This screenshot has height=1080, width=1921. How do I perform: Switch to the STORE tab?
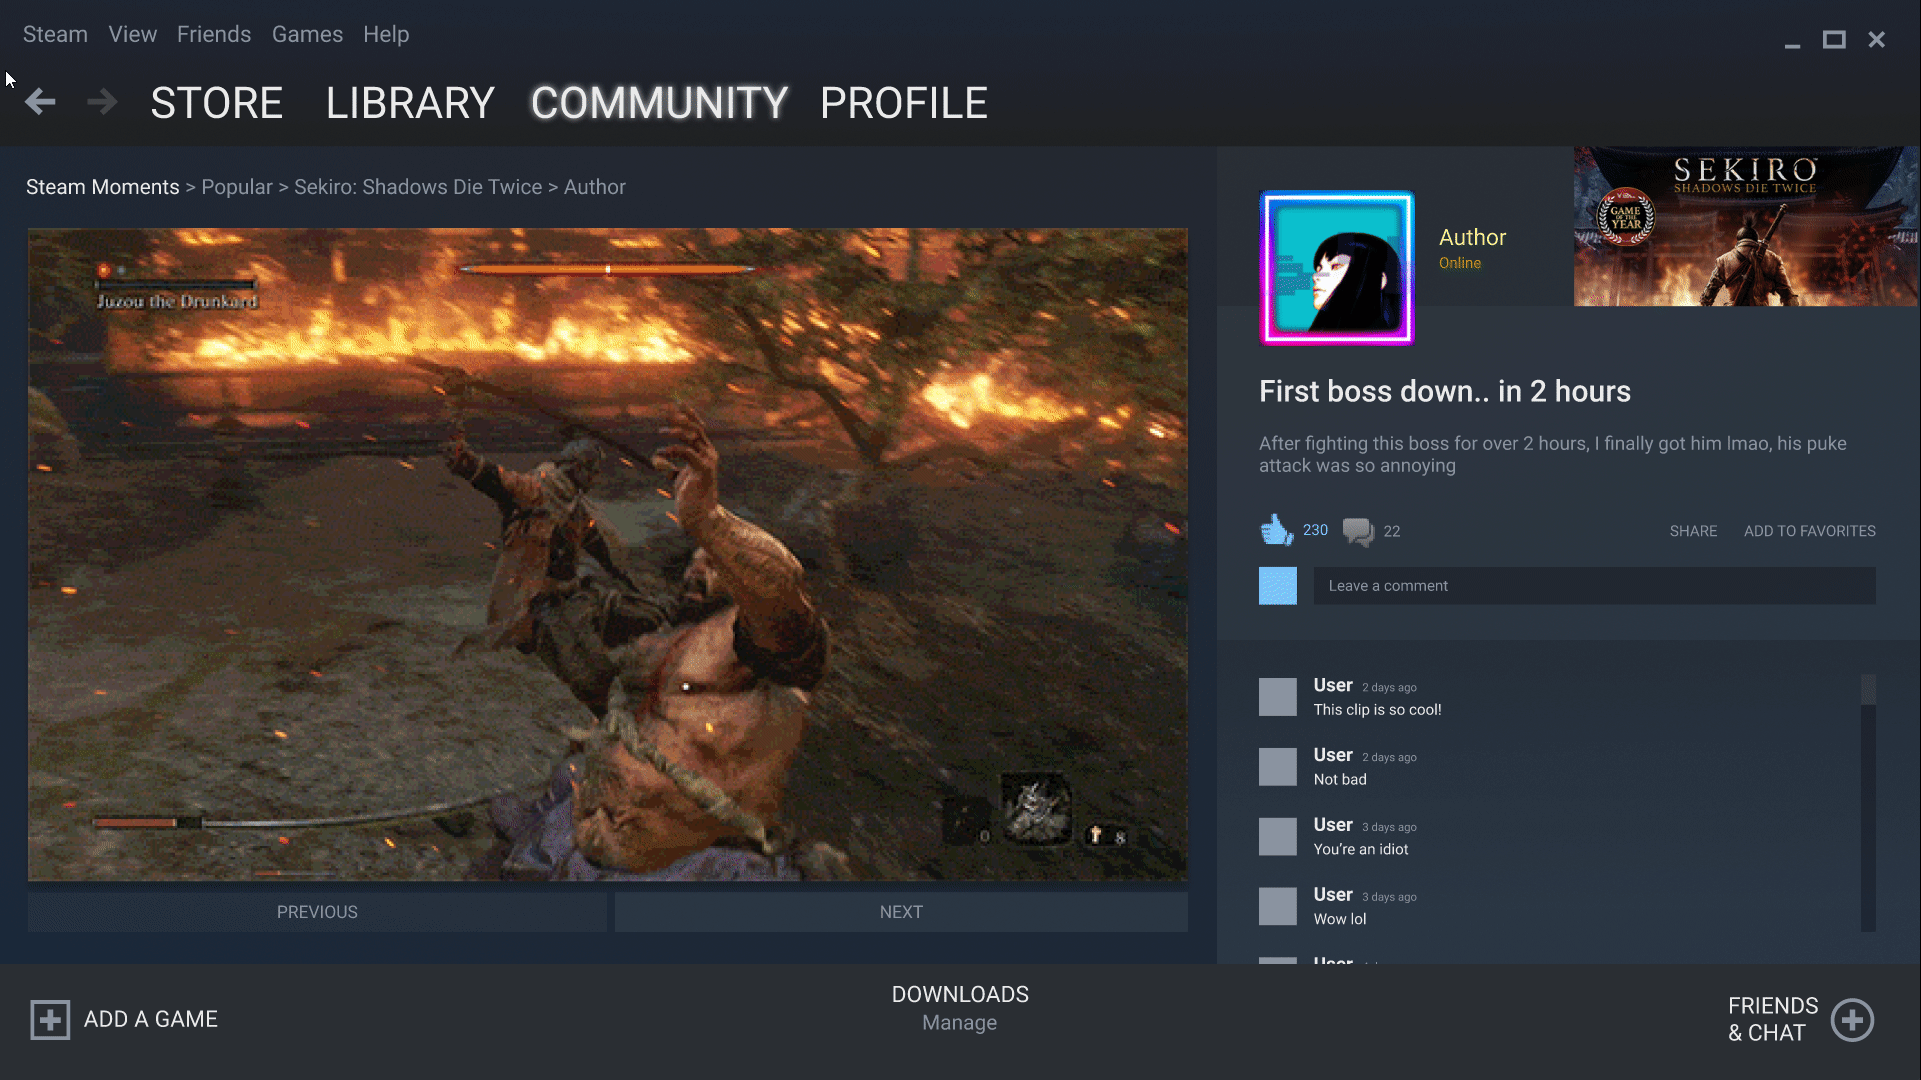(217, 103)
